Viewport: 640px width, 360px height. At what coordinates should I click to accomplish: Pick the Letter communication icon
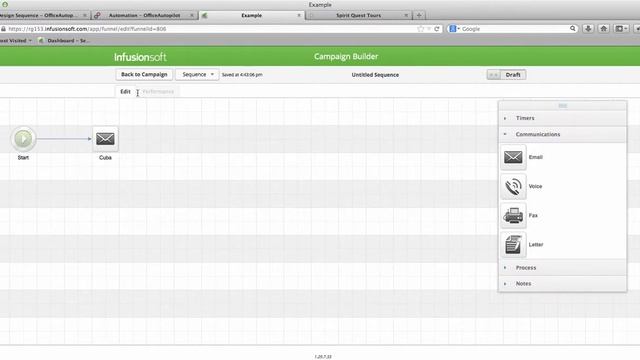click(513, 244)
